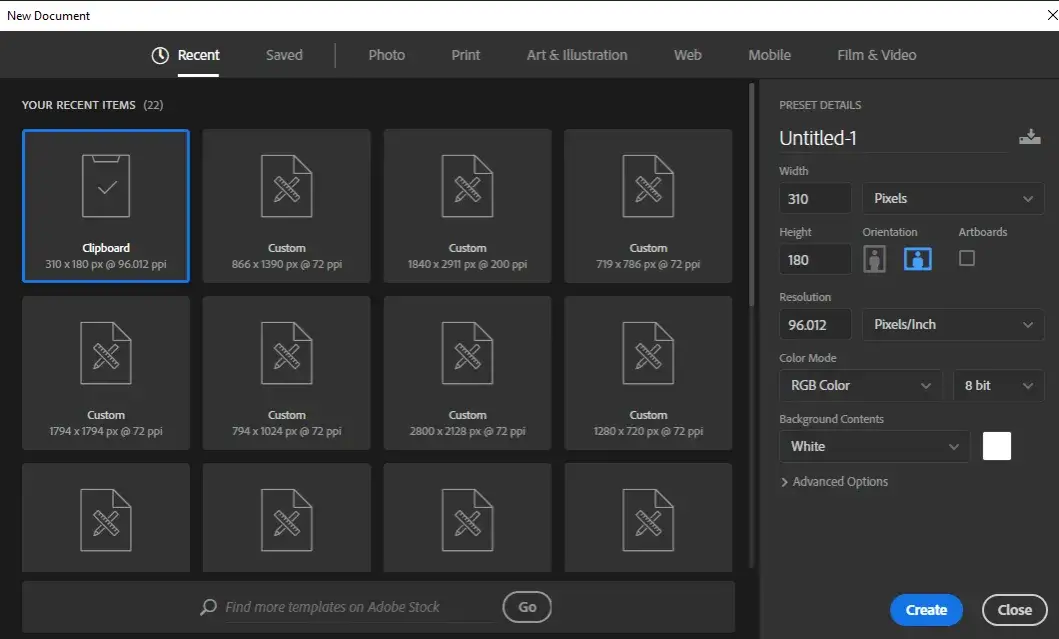
Task: Open the Print category tab
Action: tap(465, 55)
